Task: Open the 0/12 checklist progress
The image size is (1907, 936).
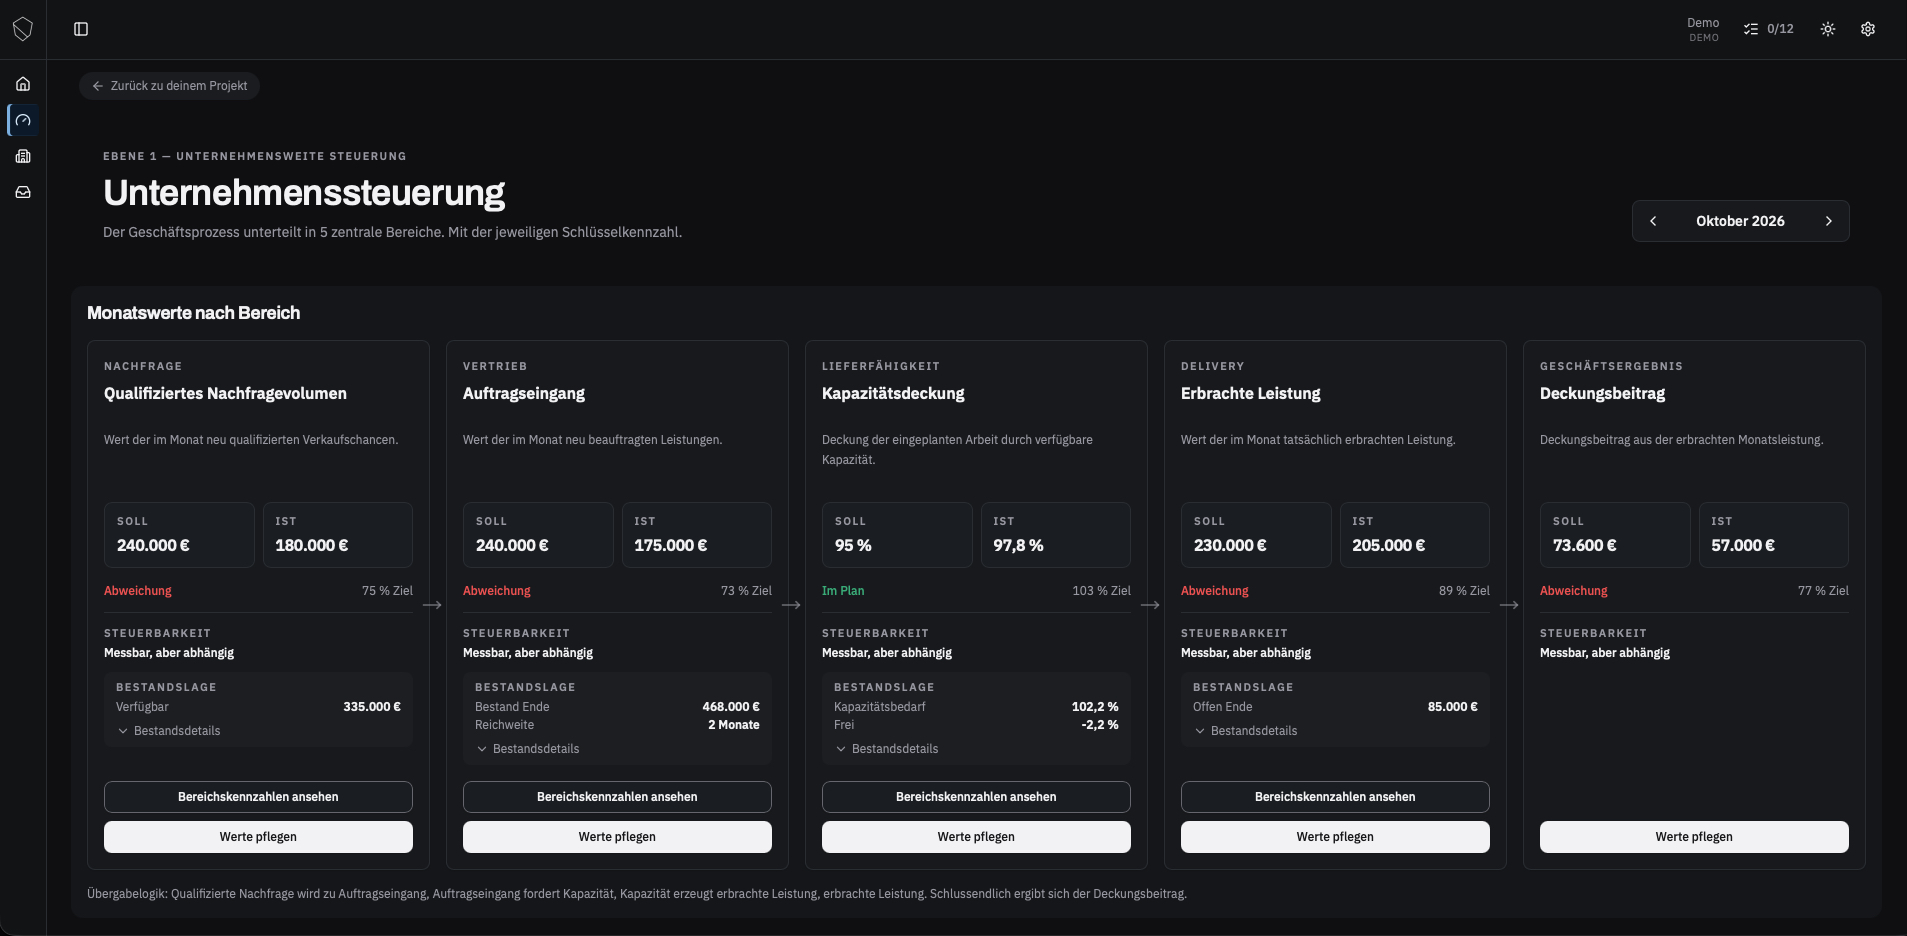Action: (1769, 29)
